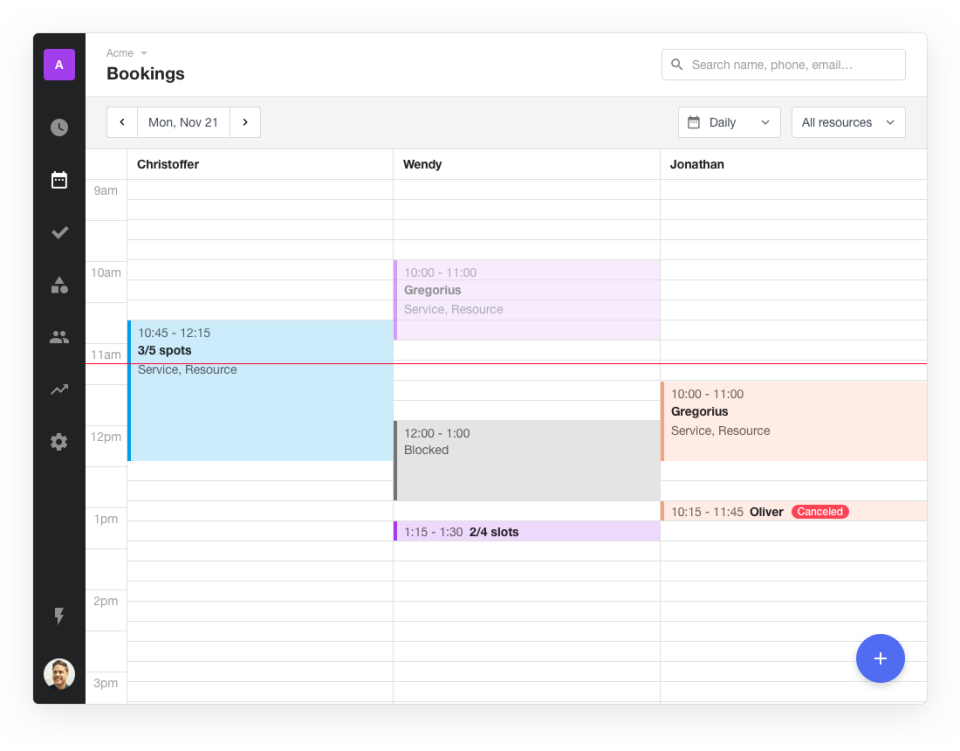Expand the All resources dropdown

[848, 122]
